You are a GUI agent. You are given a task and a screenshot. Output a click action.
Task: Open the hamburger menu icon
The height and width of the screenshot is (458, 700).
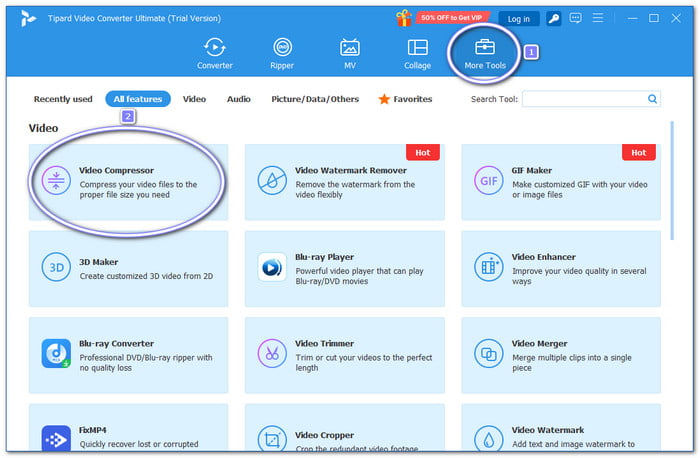click(598, 18)
